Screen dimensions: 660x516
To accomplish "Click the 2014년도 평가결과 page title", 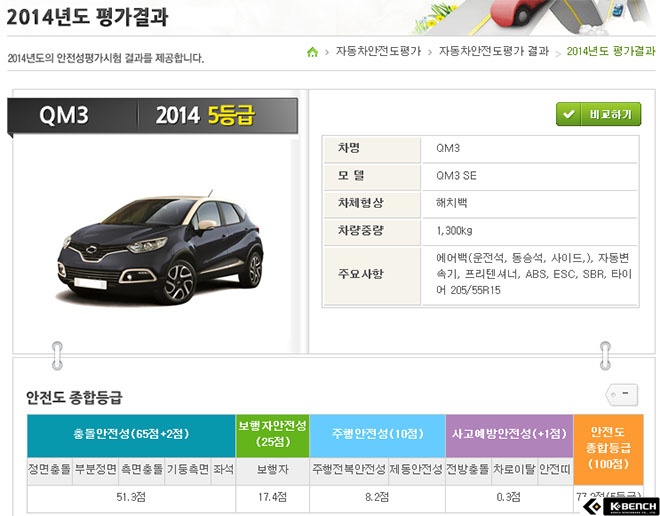I will 88,17.
